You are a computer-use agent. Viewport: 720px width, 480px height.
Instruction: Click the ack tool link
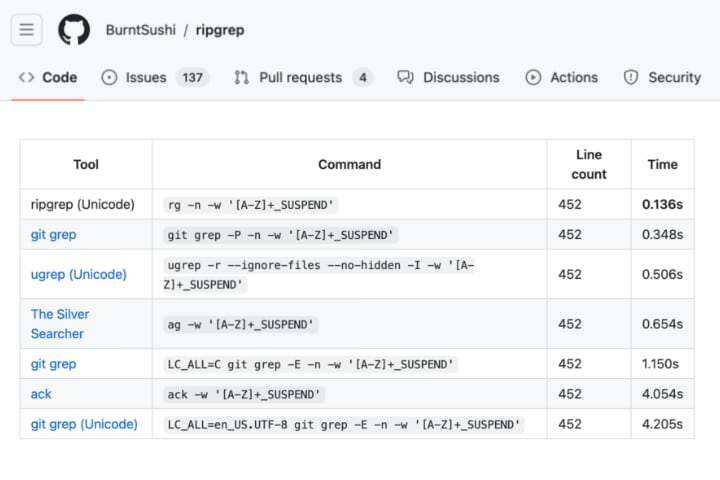(x=41, y=394)
